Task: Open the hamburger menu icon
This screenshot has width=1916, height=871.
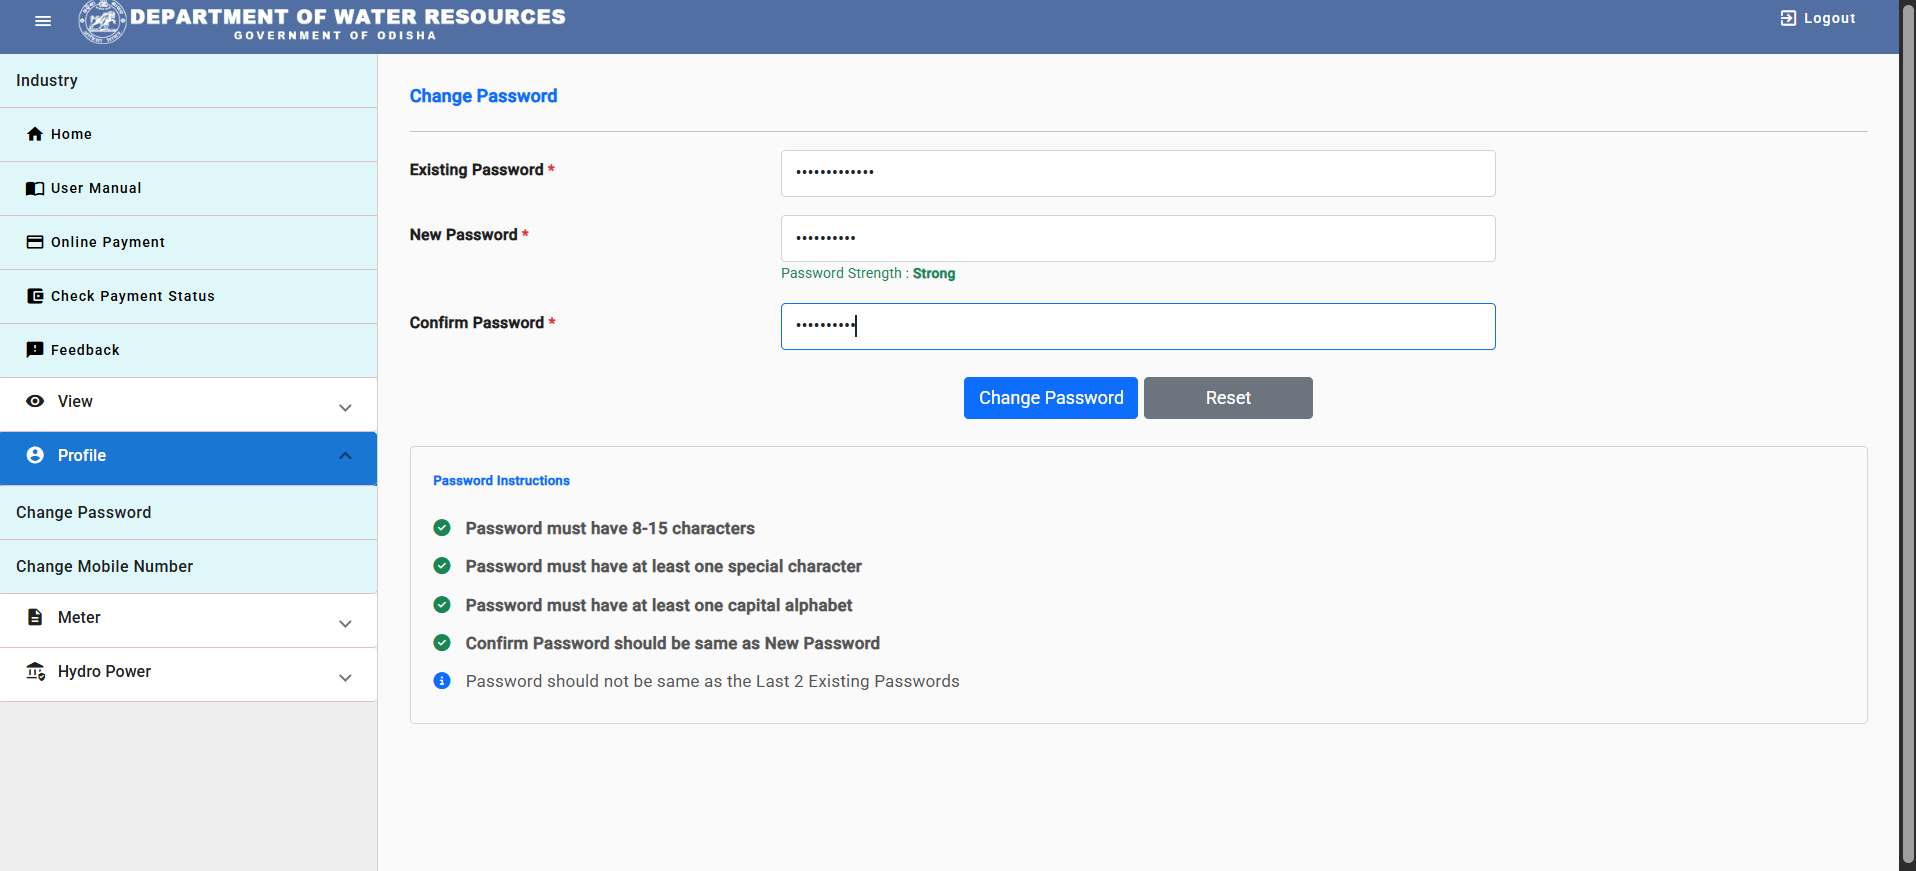Action: [x=43, y=21]
